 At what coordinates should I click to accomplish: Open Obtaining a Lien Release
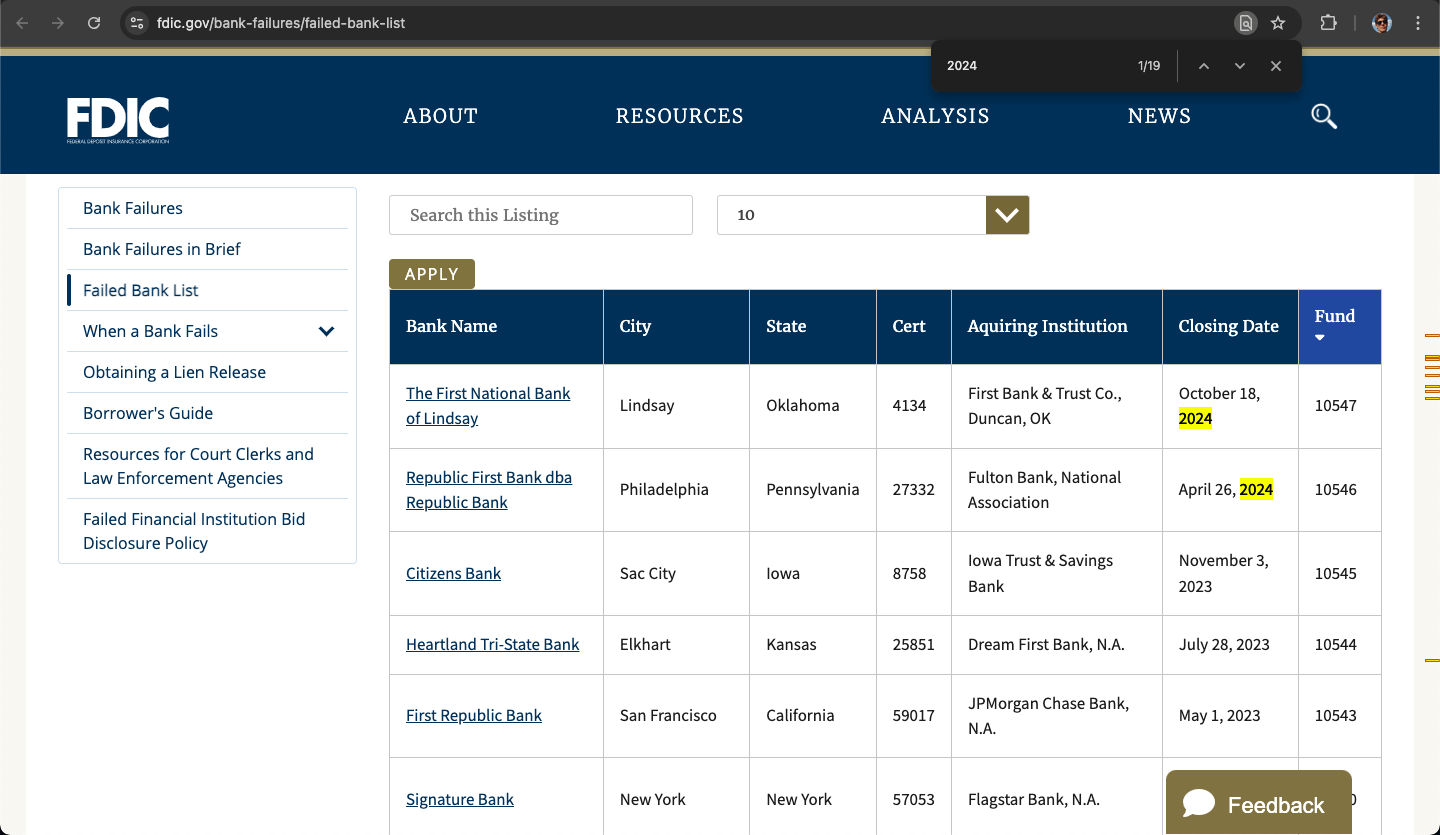coord(174,372)
